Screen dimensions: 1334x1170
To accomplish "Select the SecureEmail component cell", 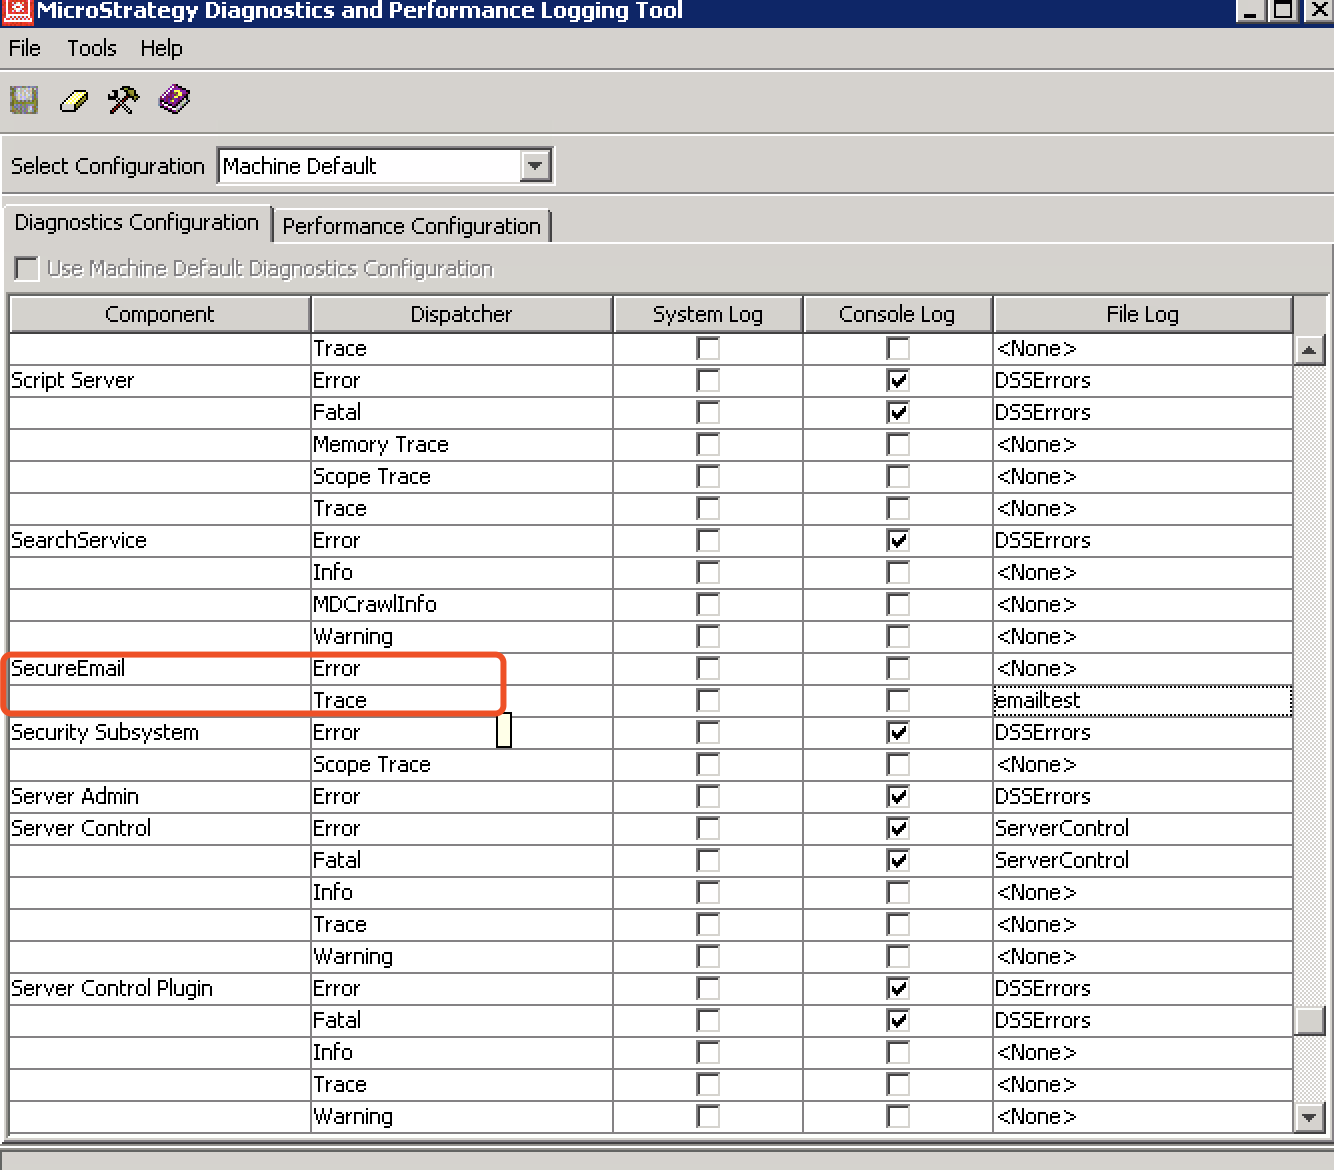I will (x=160, y=668).
